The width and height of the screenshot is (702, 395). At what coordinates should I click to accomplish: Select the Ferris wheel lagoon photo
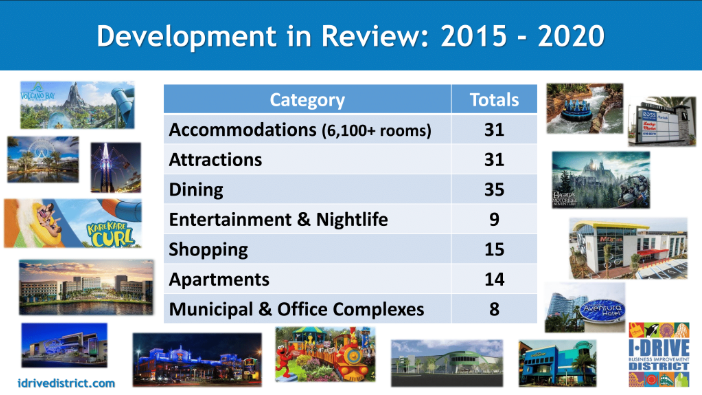tap(43, 159)
